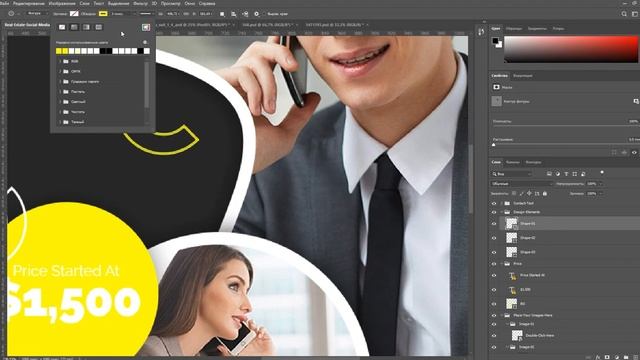Click the mask icon in Properties panel
The image size is (640, 360).
click(x=496, y=87)
